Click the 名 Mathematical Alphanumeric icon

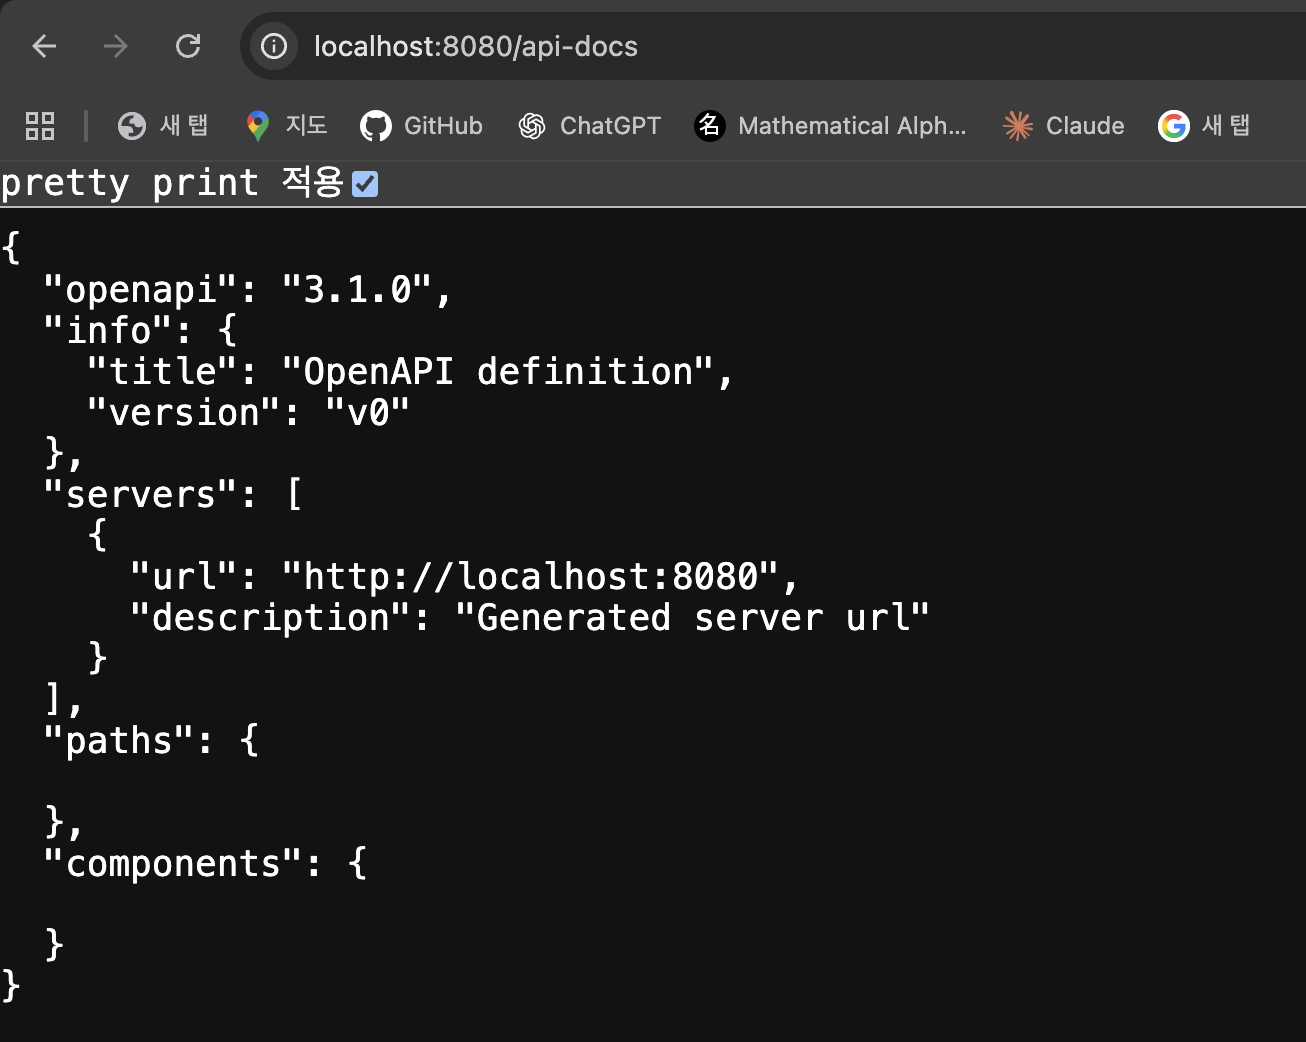pos(709,125)
